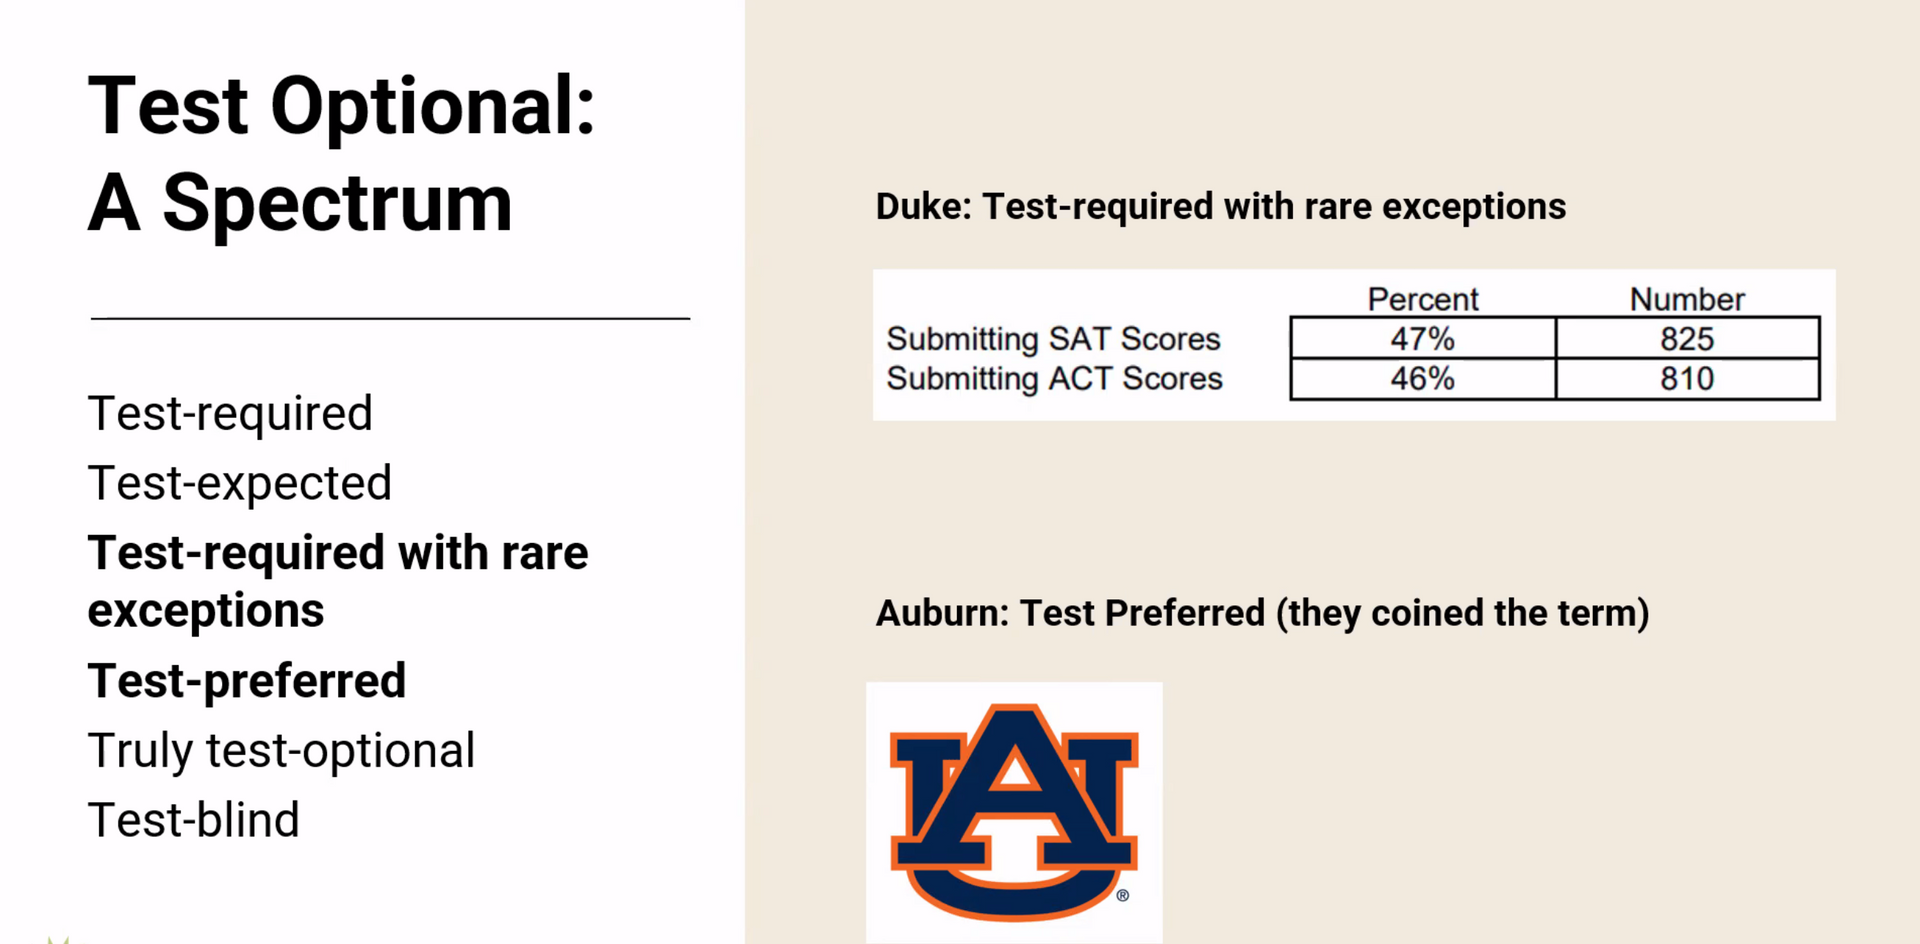Click the 'Percent' column header

pos(1422,299)
